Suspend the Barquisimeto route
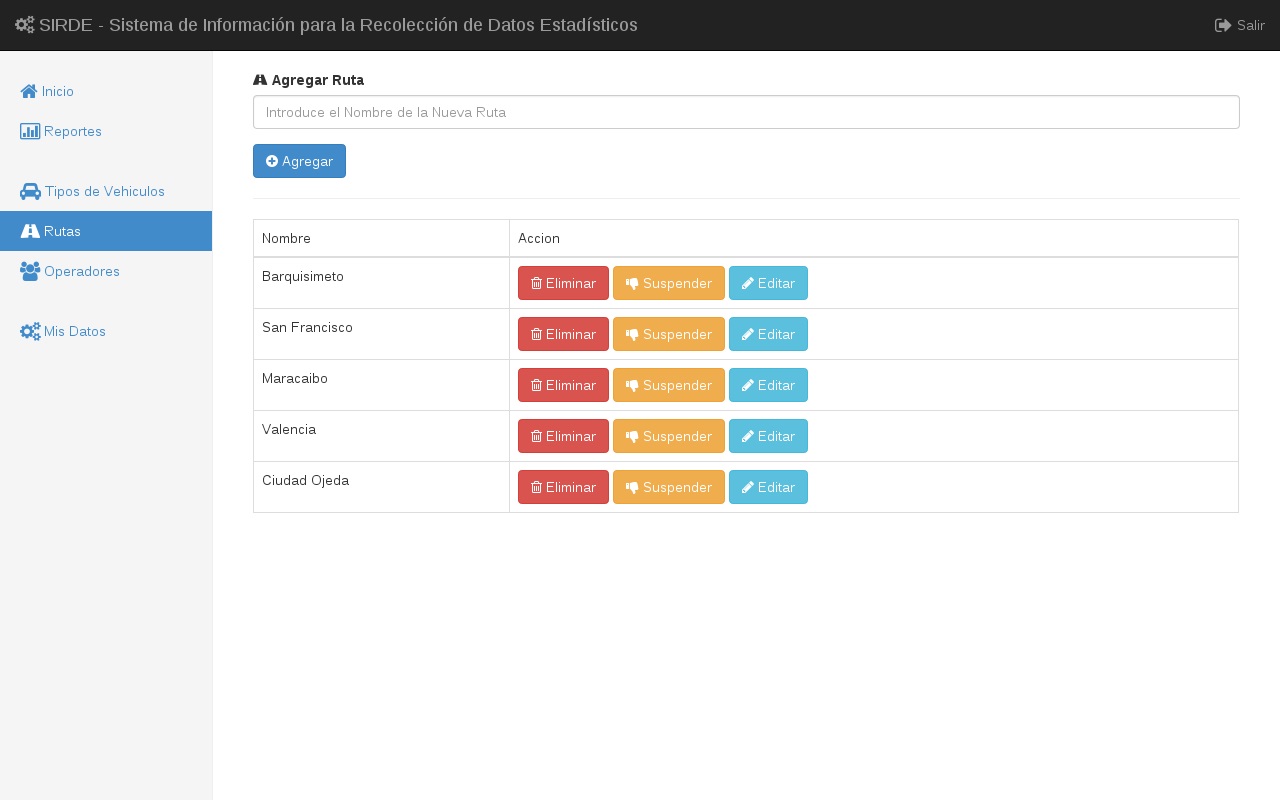The width and height of the screenshot is (1280, 800). point(669,283)
